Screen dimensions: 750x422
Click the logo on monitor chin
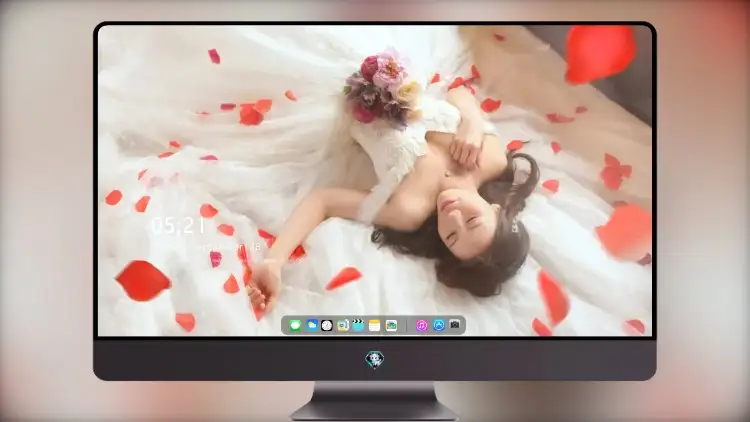(x=375, y=359)
